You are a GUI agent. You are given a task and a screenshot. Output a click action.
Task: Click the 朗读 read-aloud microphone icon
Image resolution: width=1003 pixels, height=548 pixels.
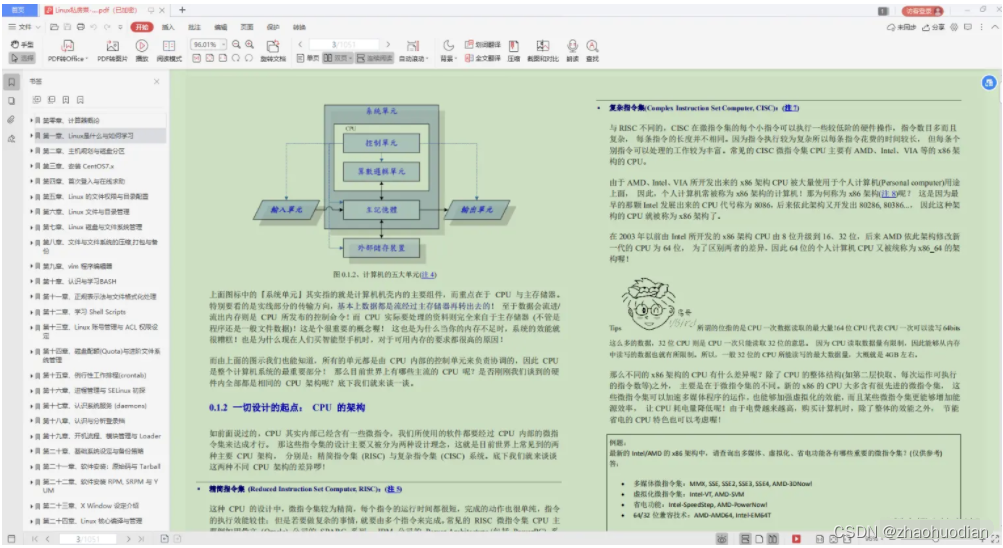(573, 46)
